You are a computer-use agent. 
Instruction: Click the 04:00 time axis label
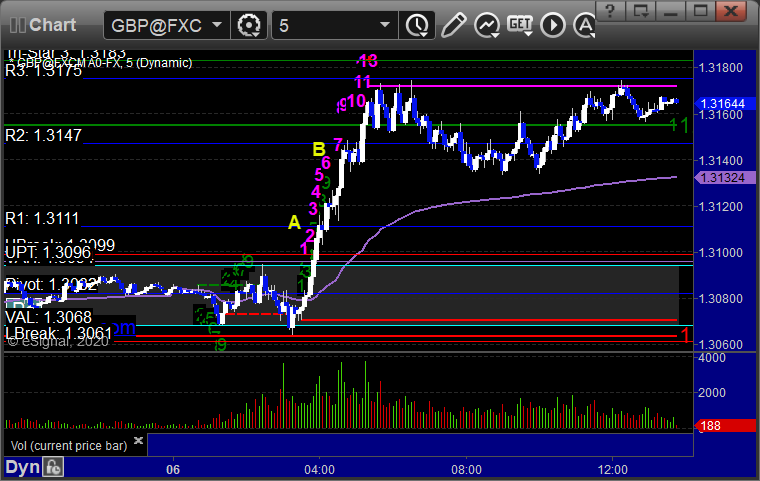point(319,470)
